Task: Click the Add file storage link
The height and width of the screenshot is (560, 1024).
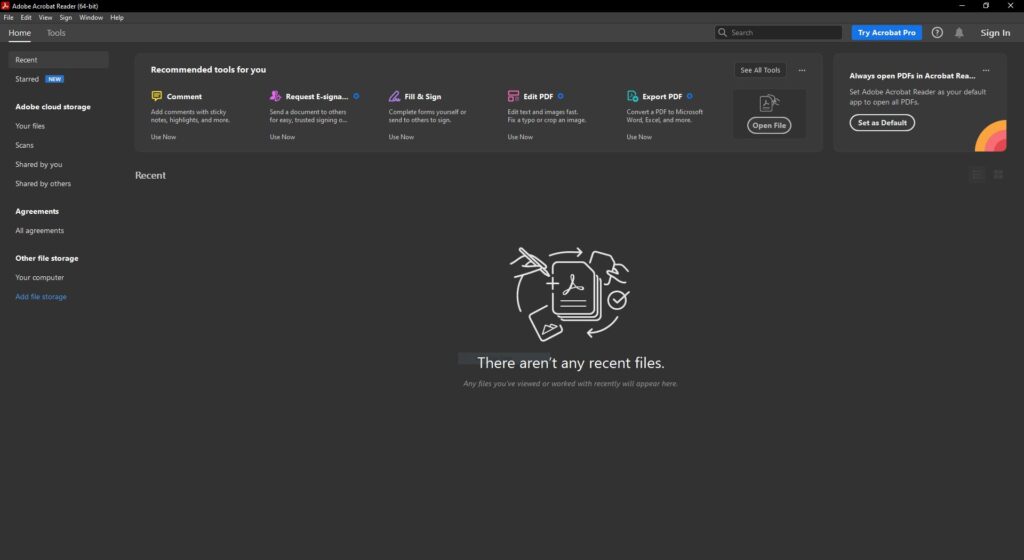Action: (41, 296)
